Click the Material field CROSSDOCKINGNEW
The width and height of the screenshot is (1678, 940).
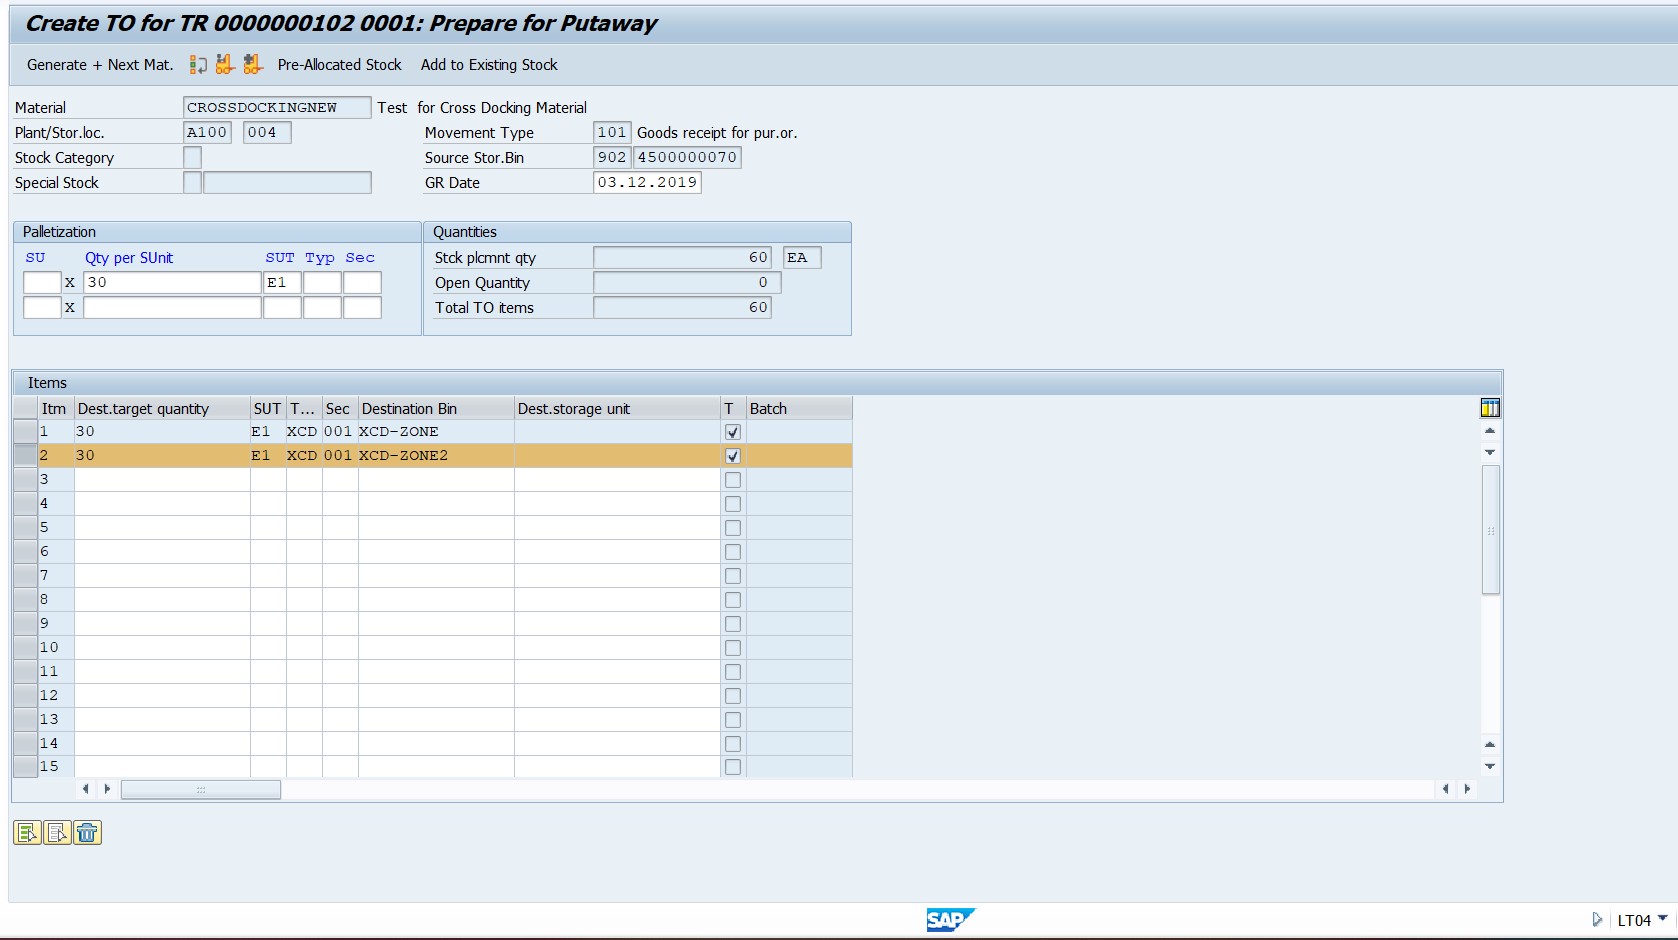277,108
